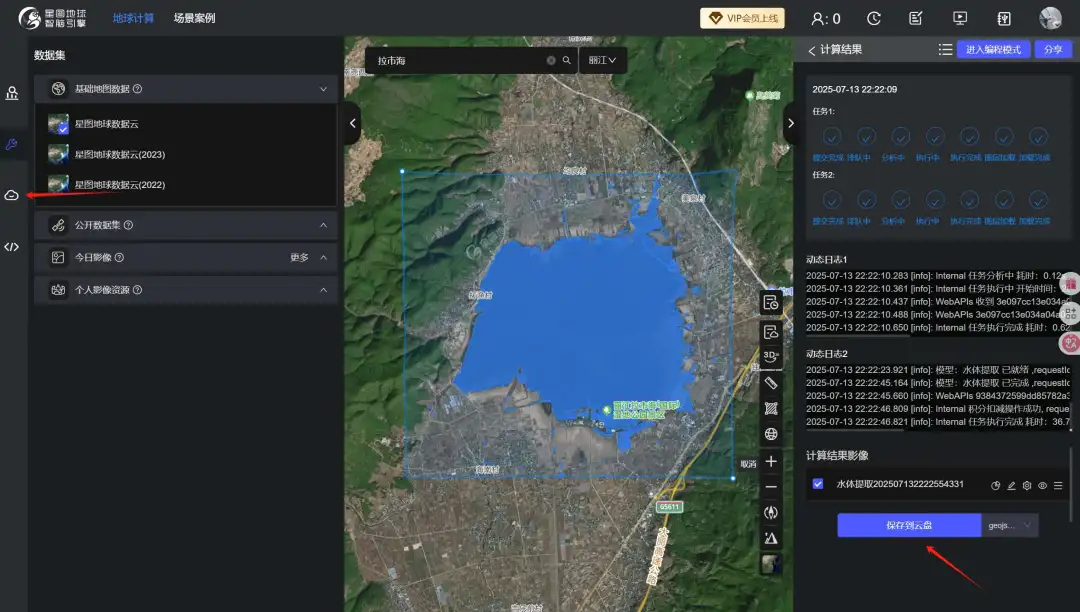Open the more menu icon for 水体提取 result
Screen dimensions: 1080x612
pos(1058,485)
